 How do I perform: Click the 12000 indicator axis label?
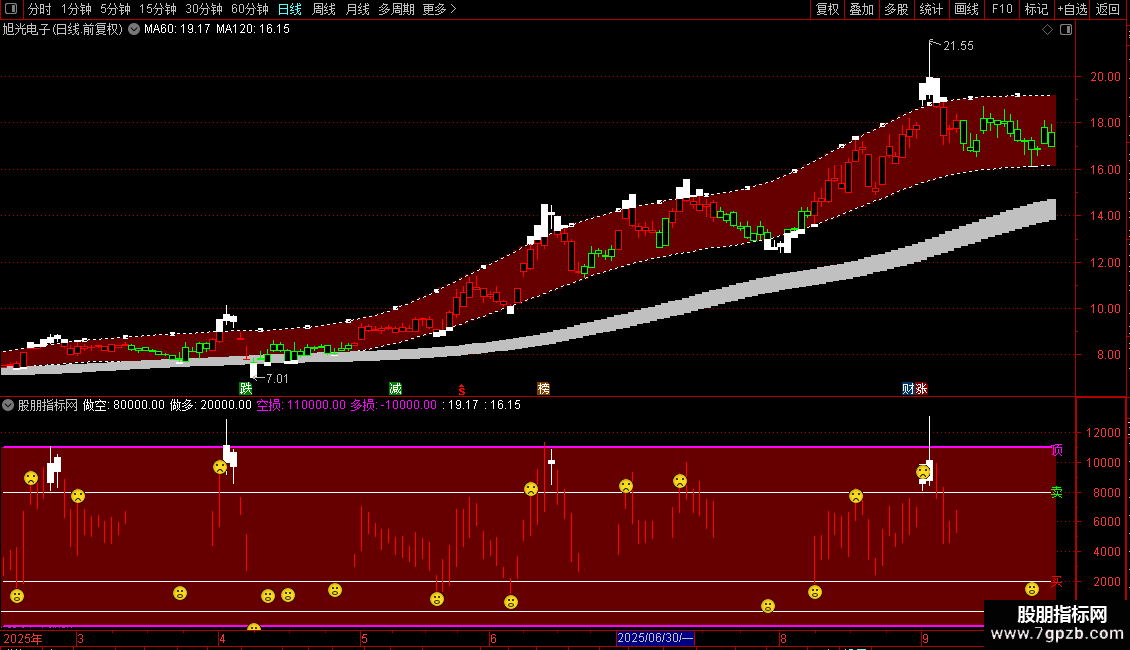point(1103,433)
